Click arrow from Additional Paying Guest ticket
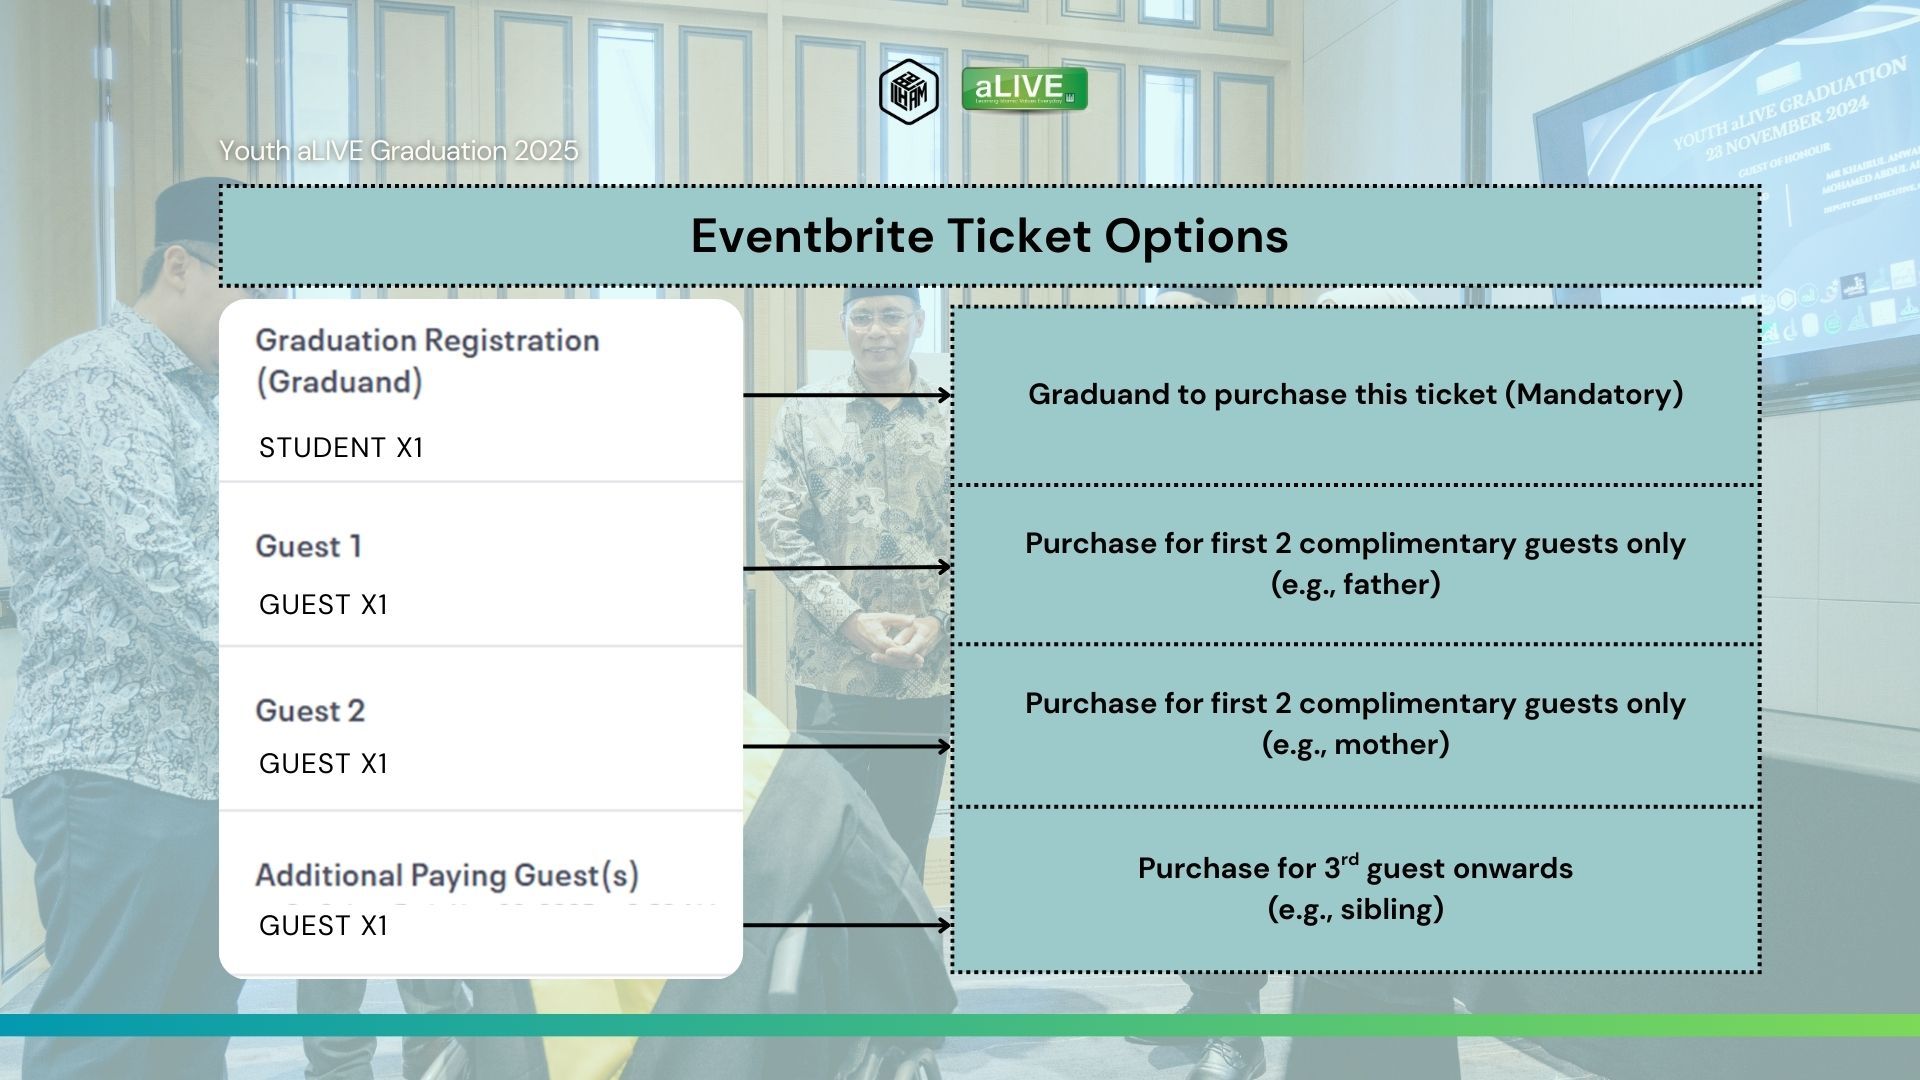Screen dimensions: 1920x1080 (847, 925)
